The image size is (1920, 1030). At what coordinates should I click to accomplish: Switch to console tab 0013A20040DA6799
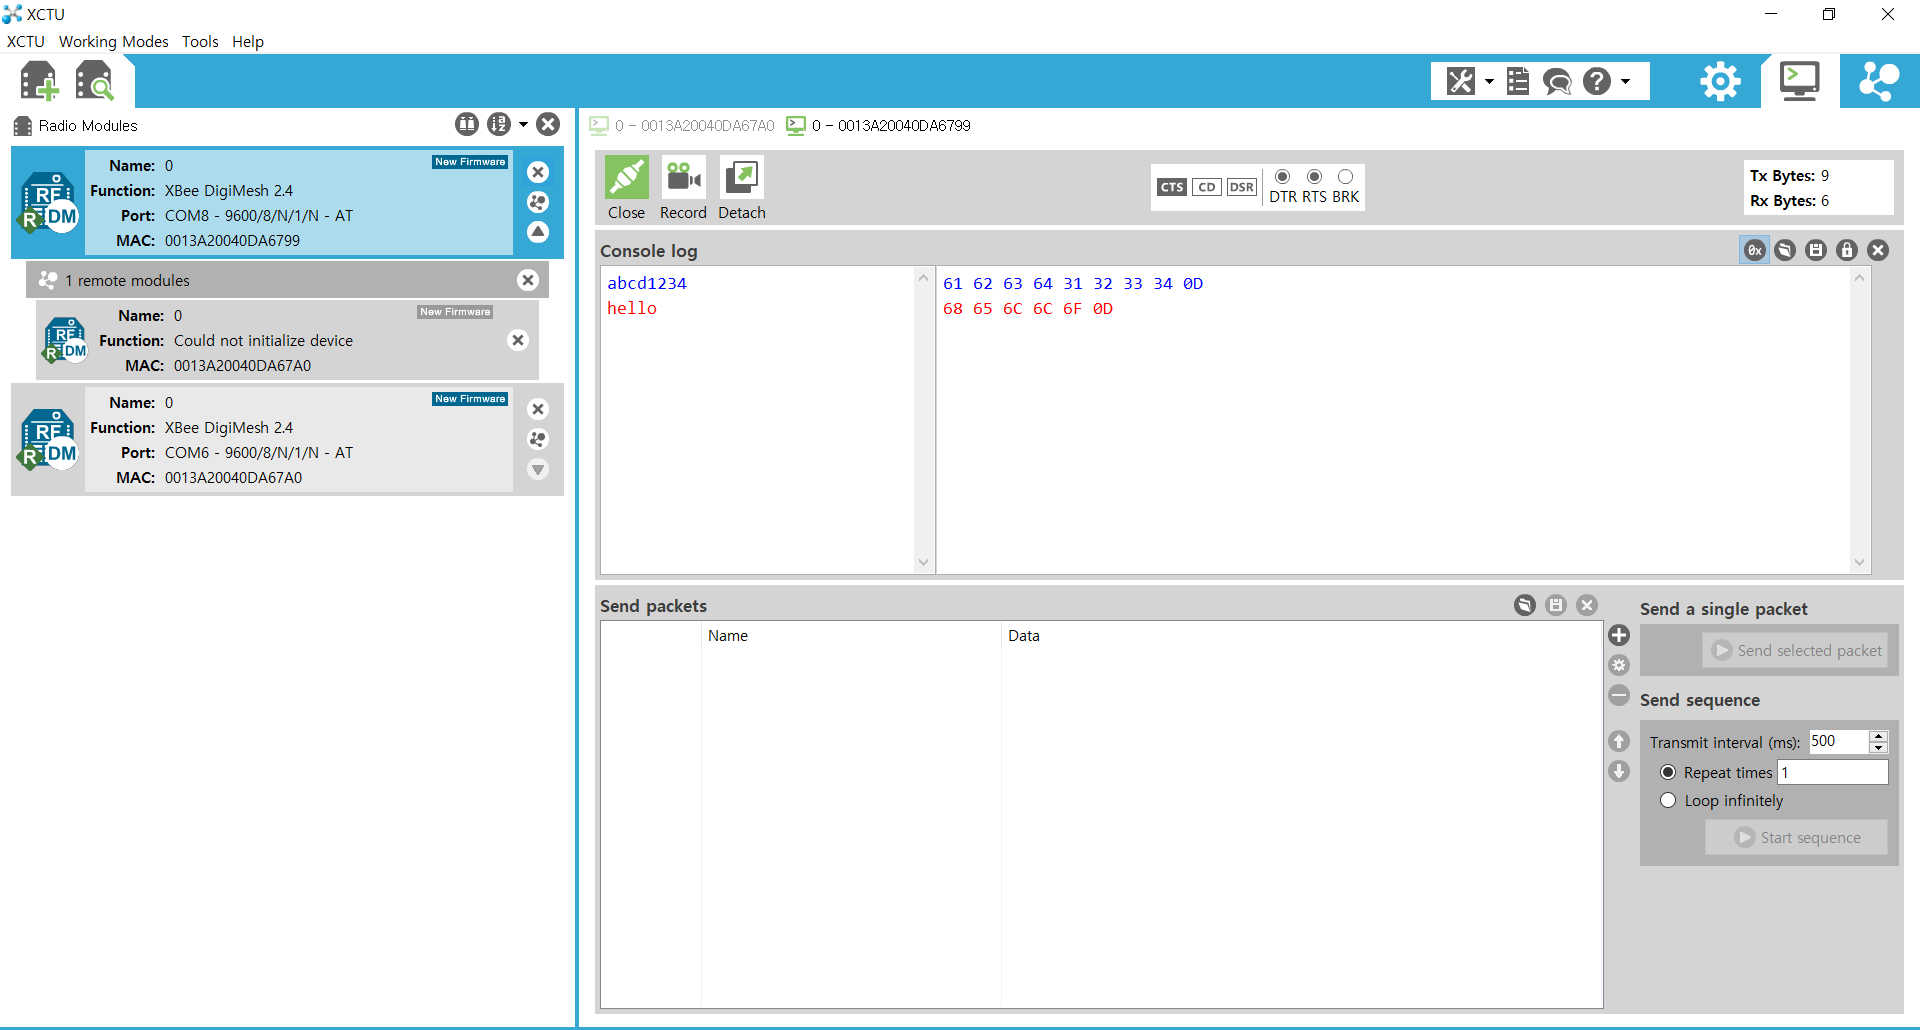coord(879,125)
